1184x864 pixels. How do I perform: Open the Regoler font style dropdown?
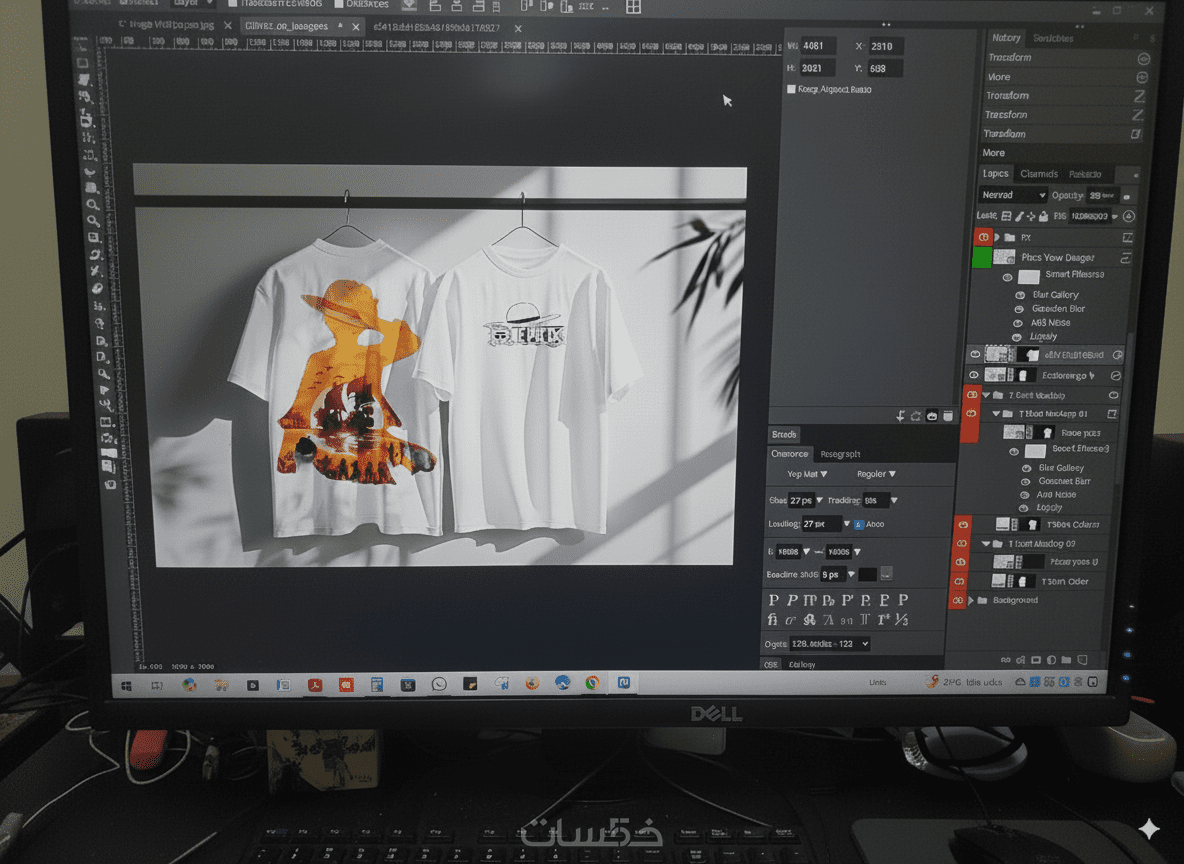pos(876,474)
